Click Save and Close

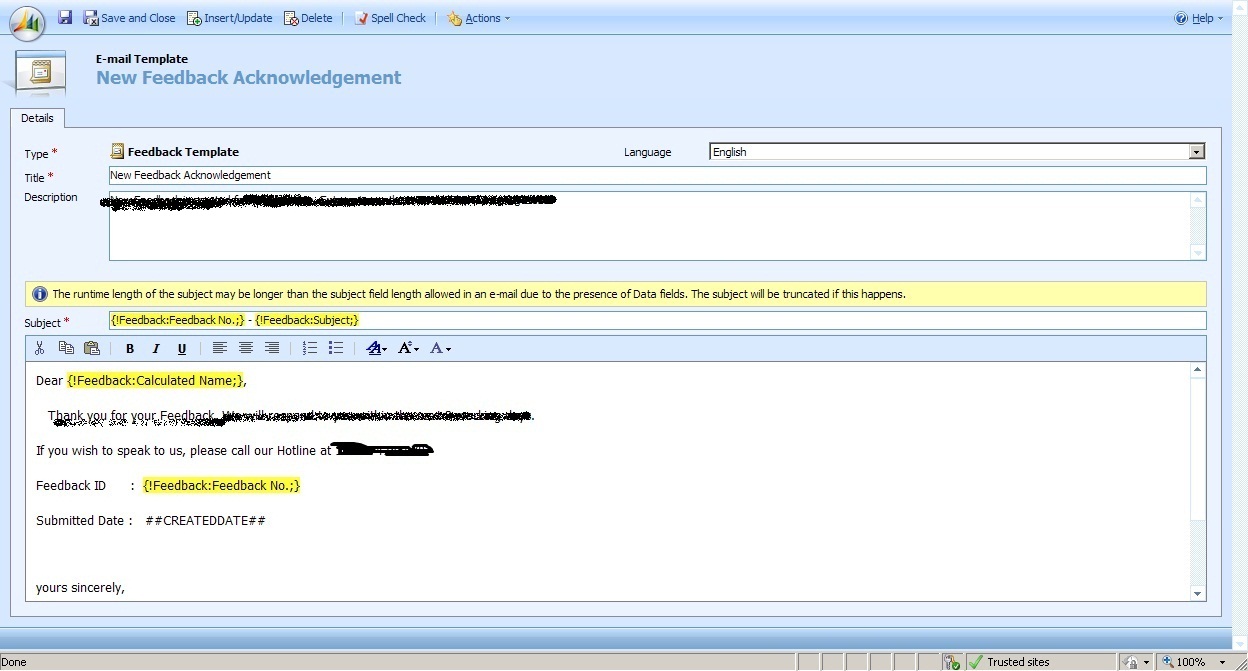(x=130, y=17)
